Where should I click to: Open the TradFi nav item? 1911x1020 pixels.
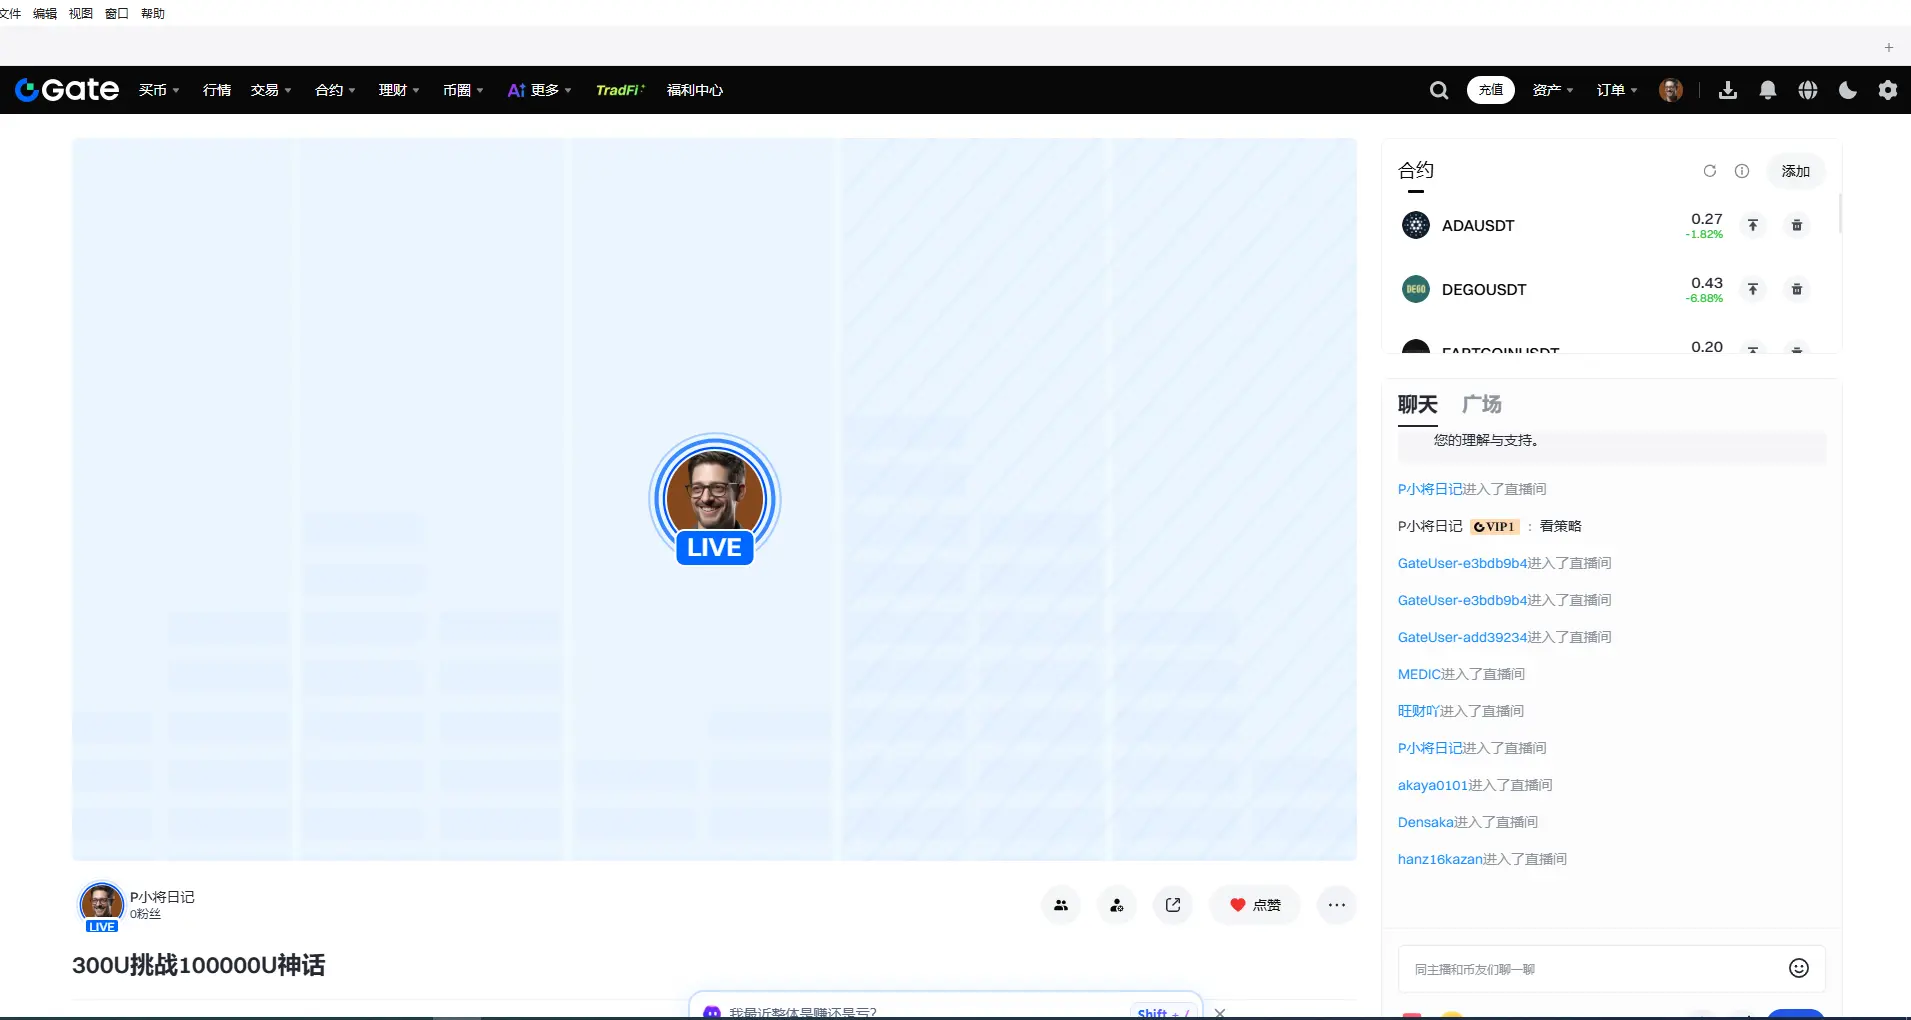(620, 90)
